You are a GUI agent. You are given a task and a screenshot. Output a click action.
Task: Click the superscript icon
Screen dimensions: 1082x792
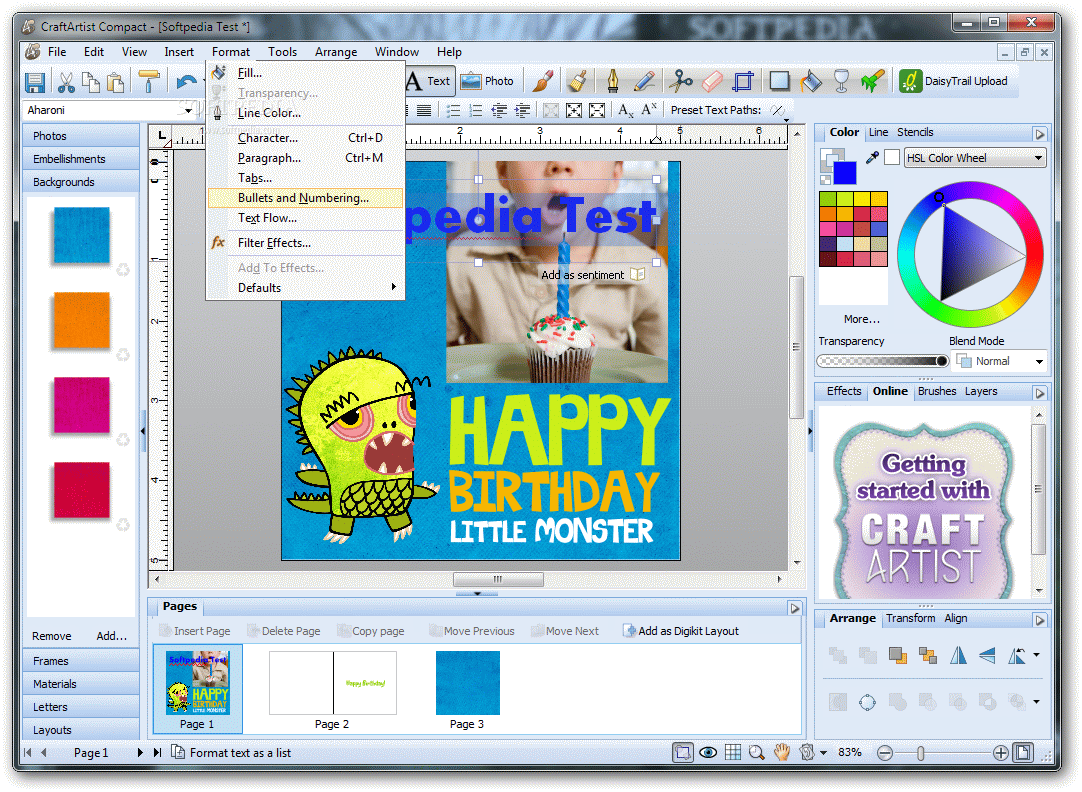649,109
